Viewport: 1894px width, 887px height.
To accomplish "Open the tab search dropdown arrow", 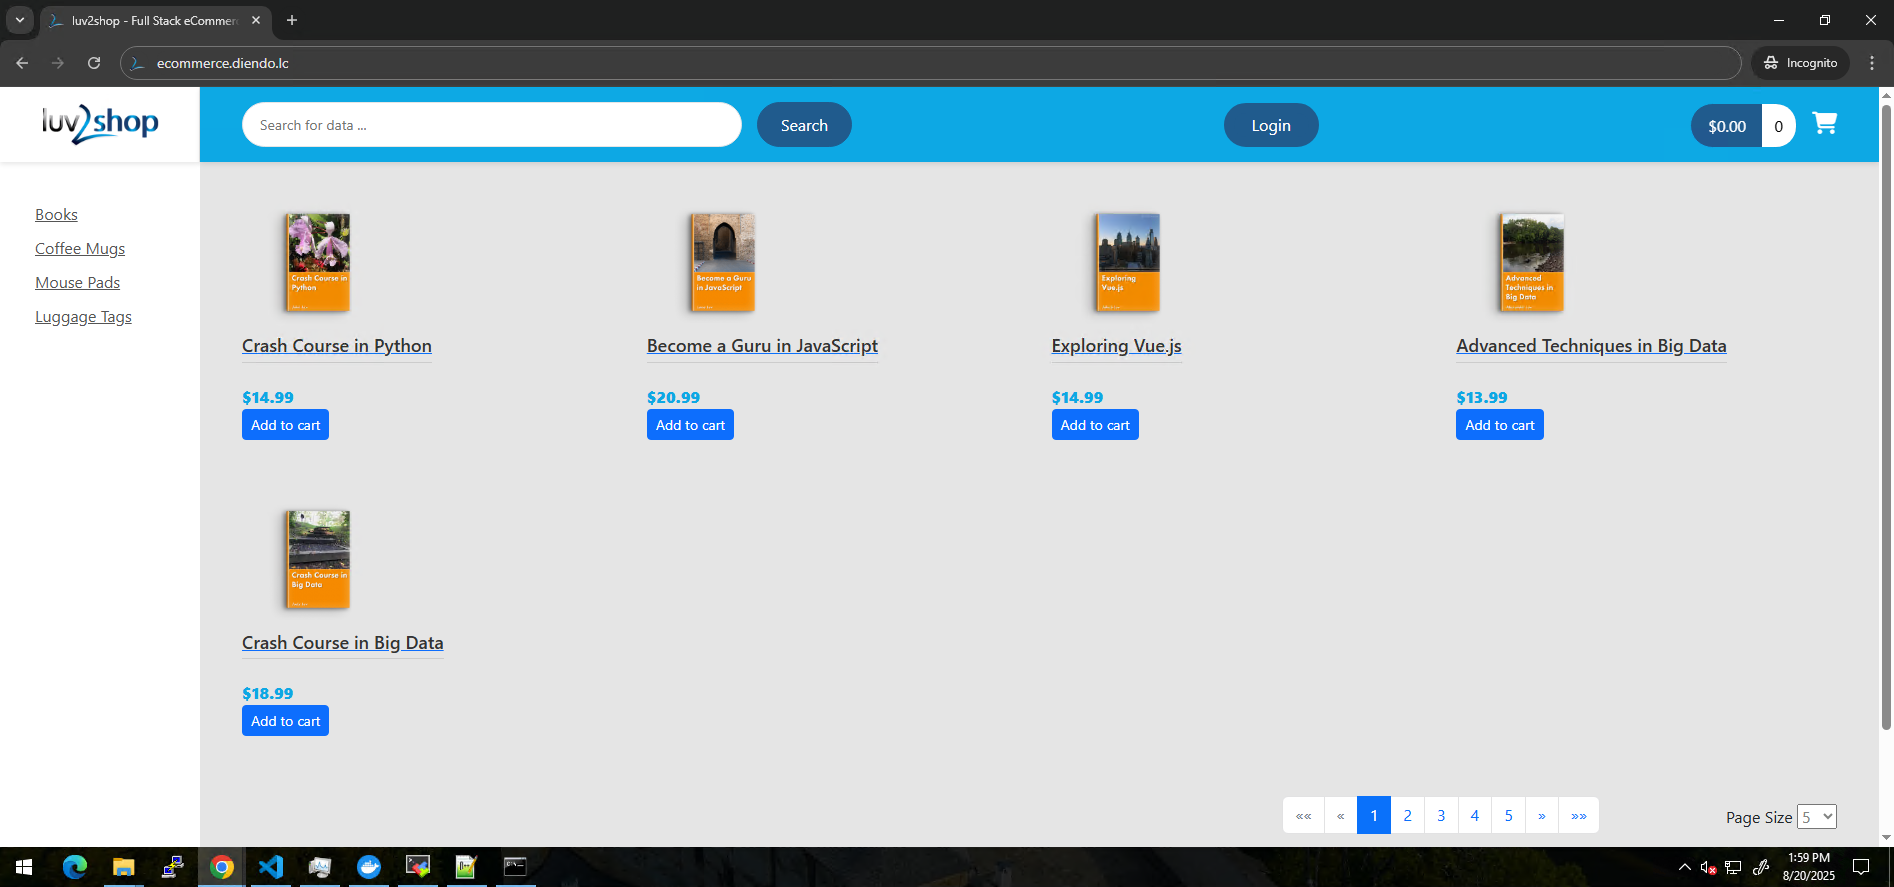I will (19, 20).
